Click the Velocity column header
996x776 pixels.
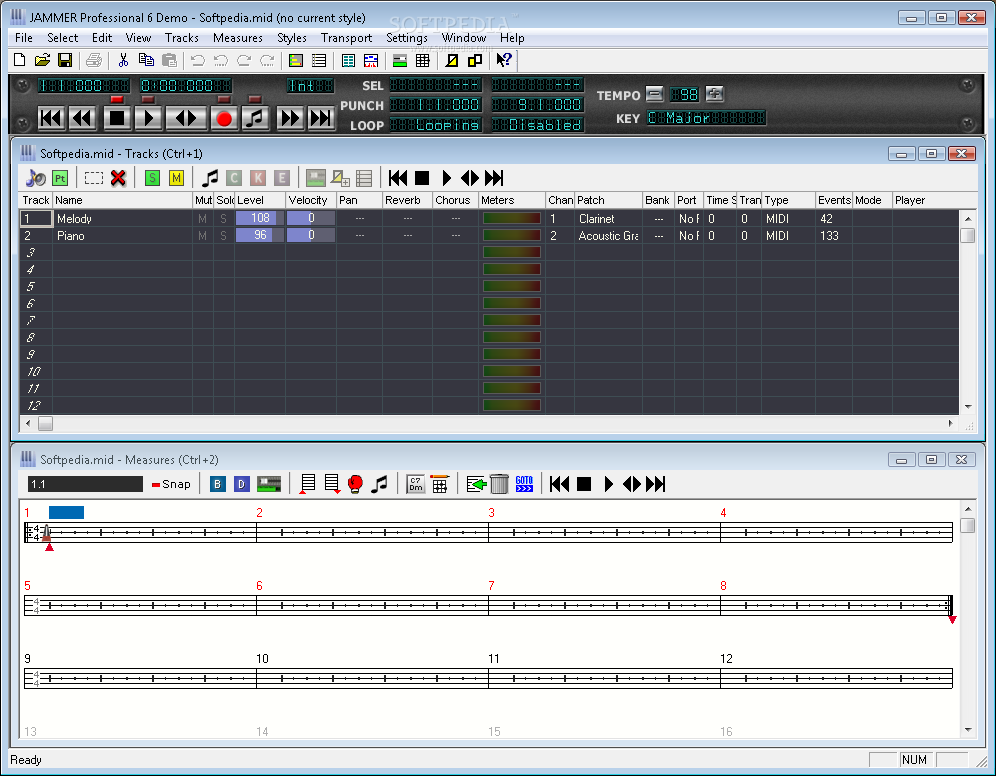(x=311, y=200)
